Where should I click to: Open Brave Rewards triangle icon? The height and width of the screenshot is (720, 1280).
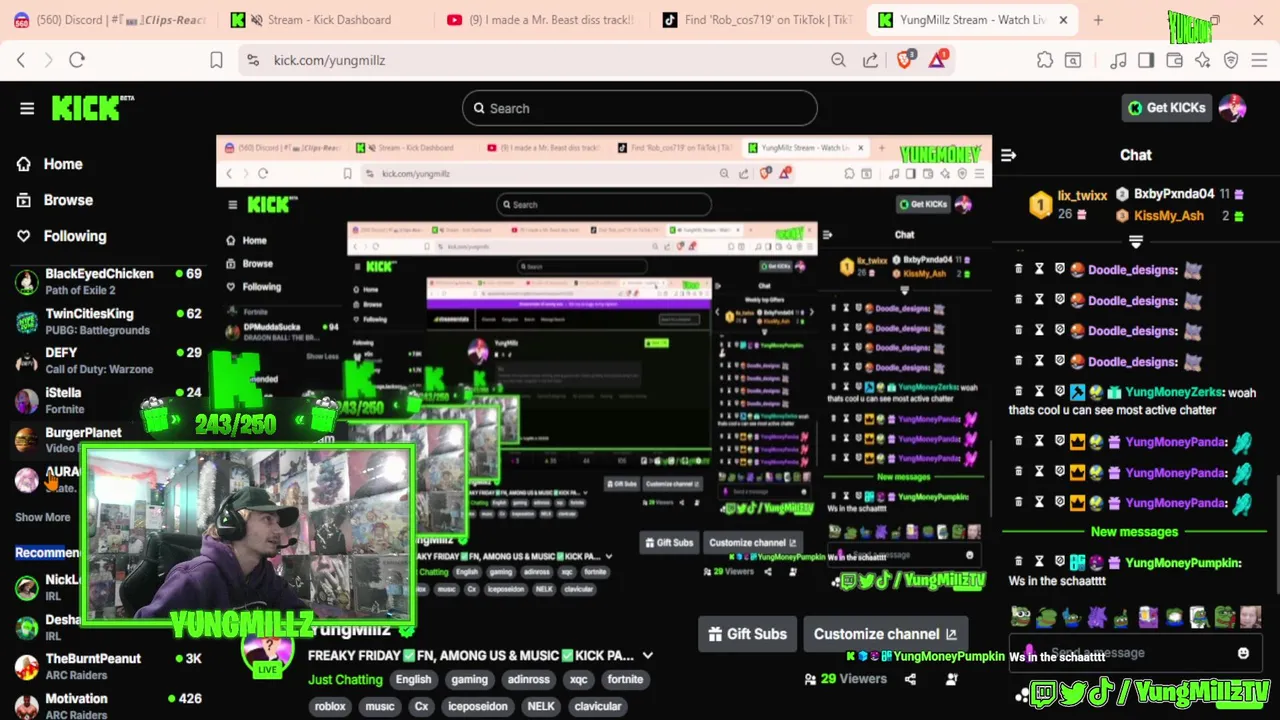937,60
